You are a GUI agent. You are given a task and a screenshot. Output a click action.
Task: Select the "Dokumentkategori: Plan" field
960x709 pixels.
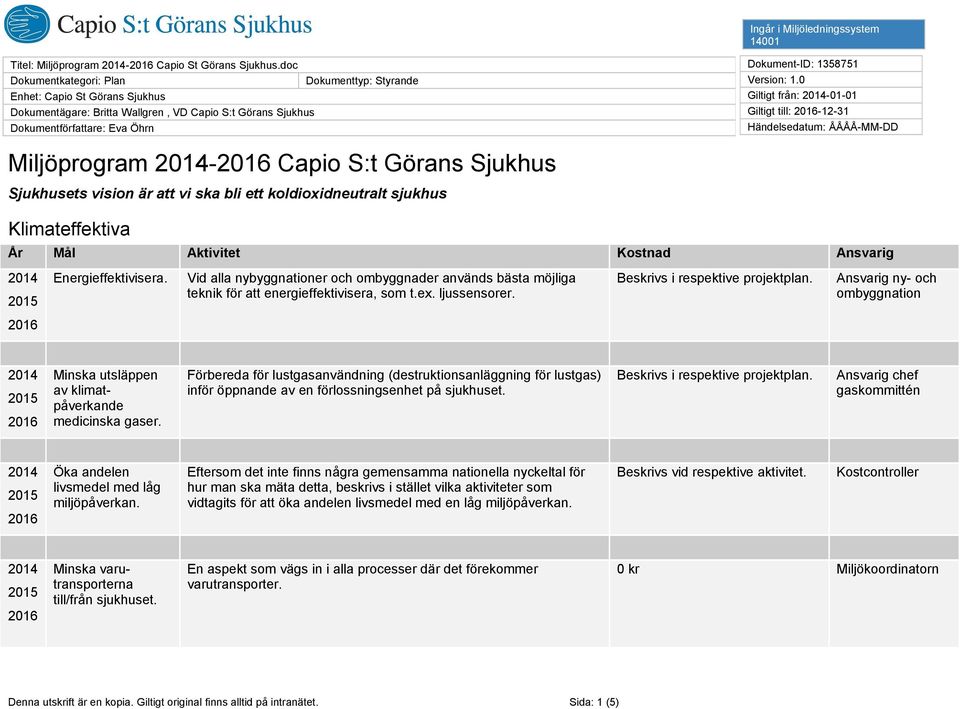[151, 81]
